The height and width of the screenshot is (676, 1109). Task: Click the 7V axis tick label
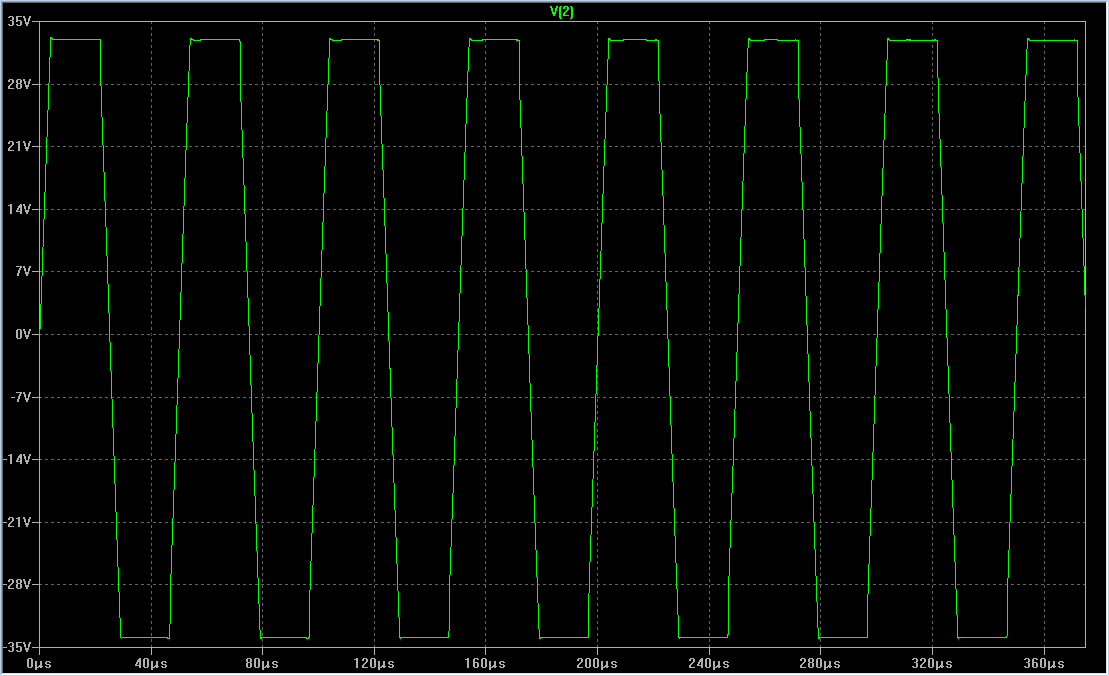coord(23,272)
